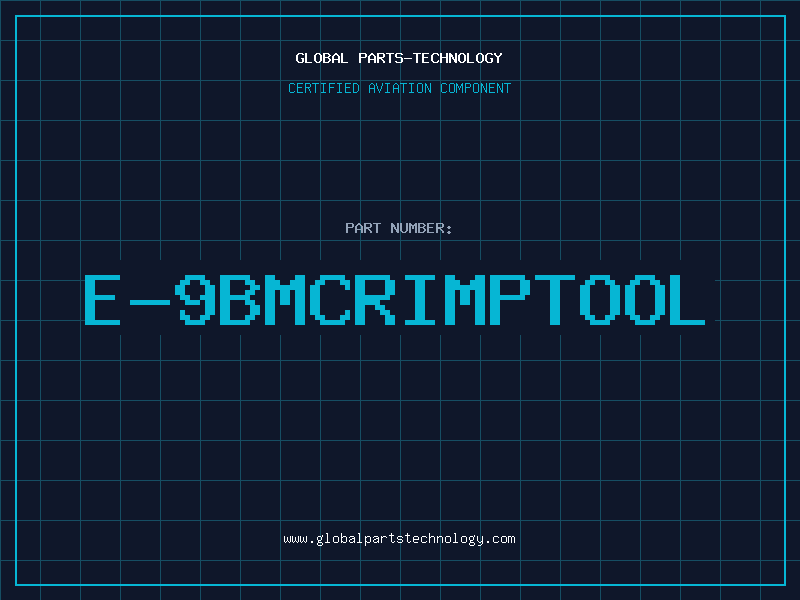Select the part number E-9BMCRIMPTOOL

pos(395,299)
